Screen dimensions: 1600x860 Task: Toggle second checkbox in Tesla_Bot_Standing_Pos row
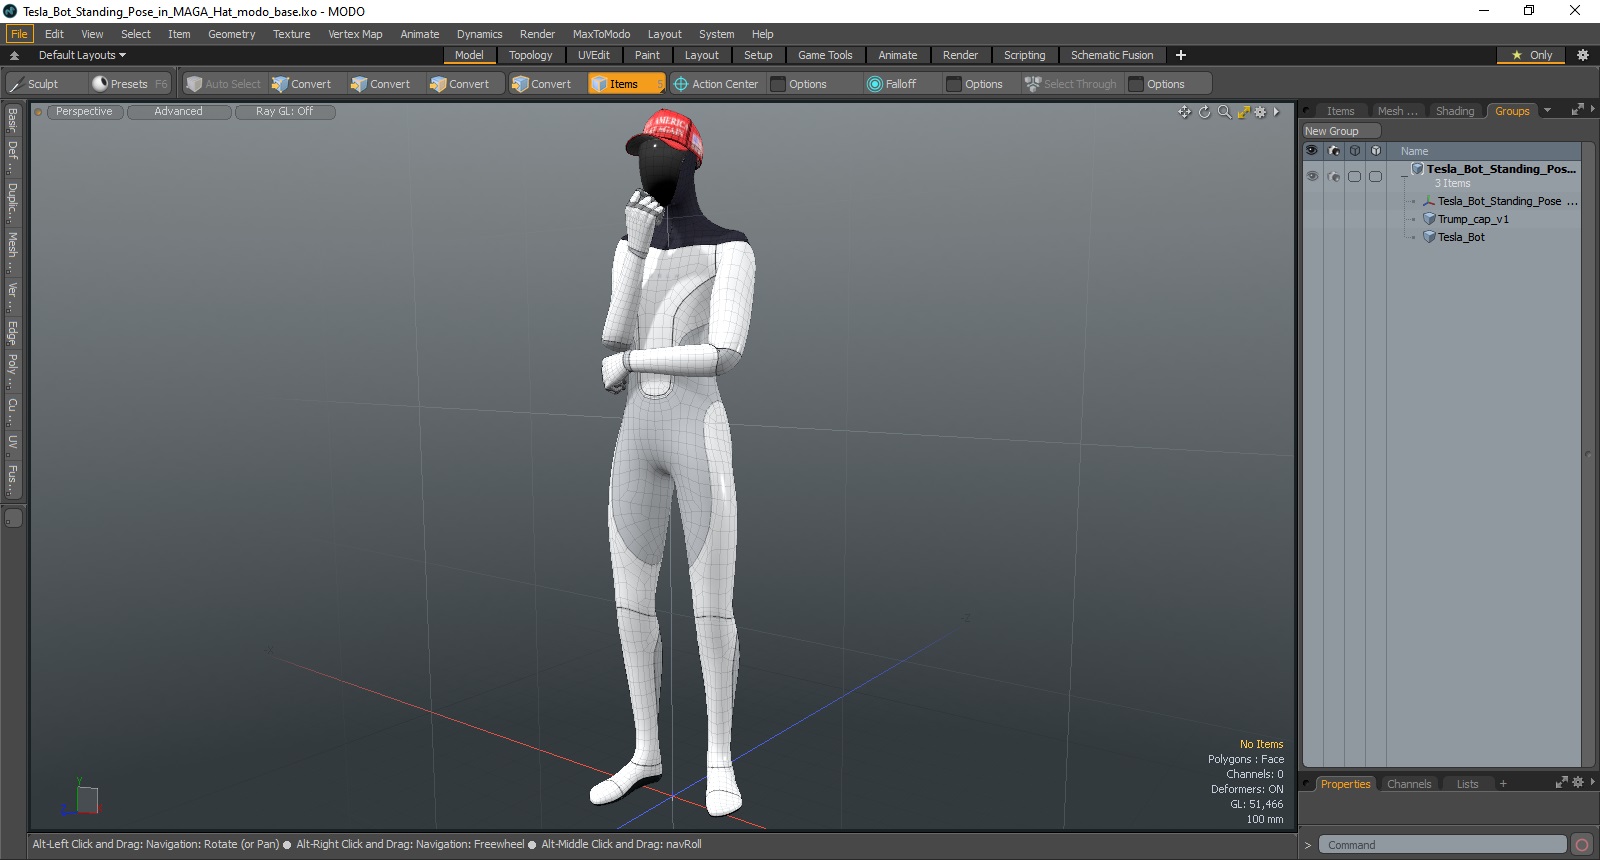pos(1376,176)
